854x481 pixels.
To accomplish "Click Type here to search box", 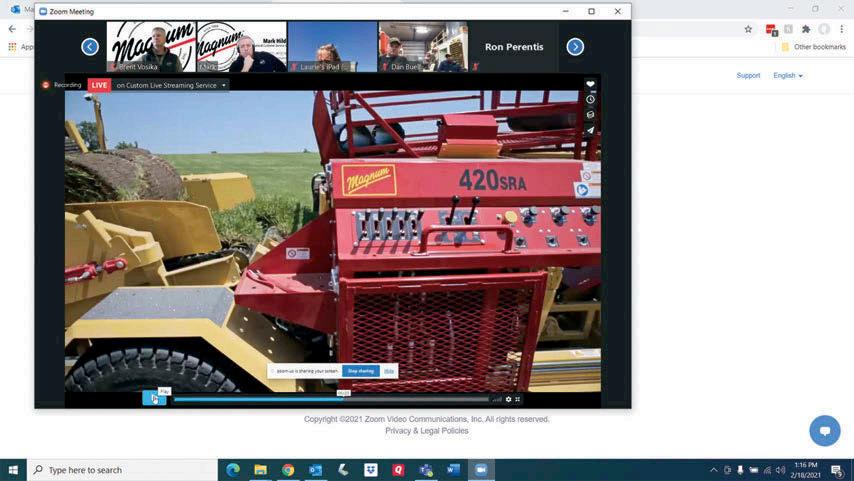I will point(123,470).
